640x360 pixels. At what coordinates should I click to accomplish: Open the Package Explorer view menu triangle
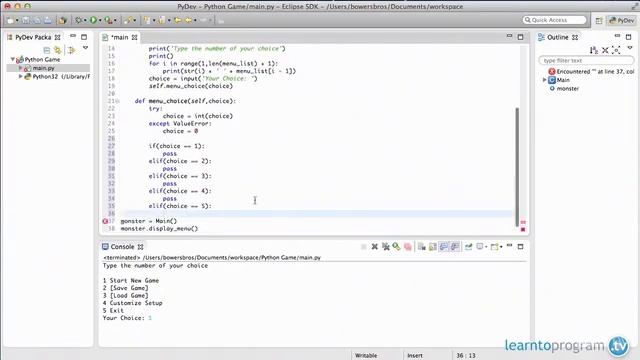(x=85, y=48)
